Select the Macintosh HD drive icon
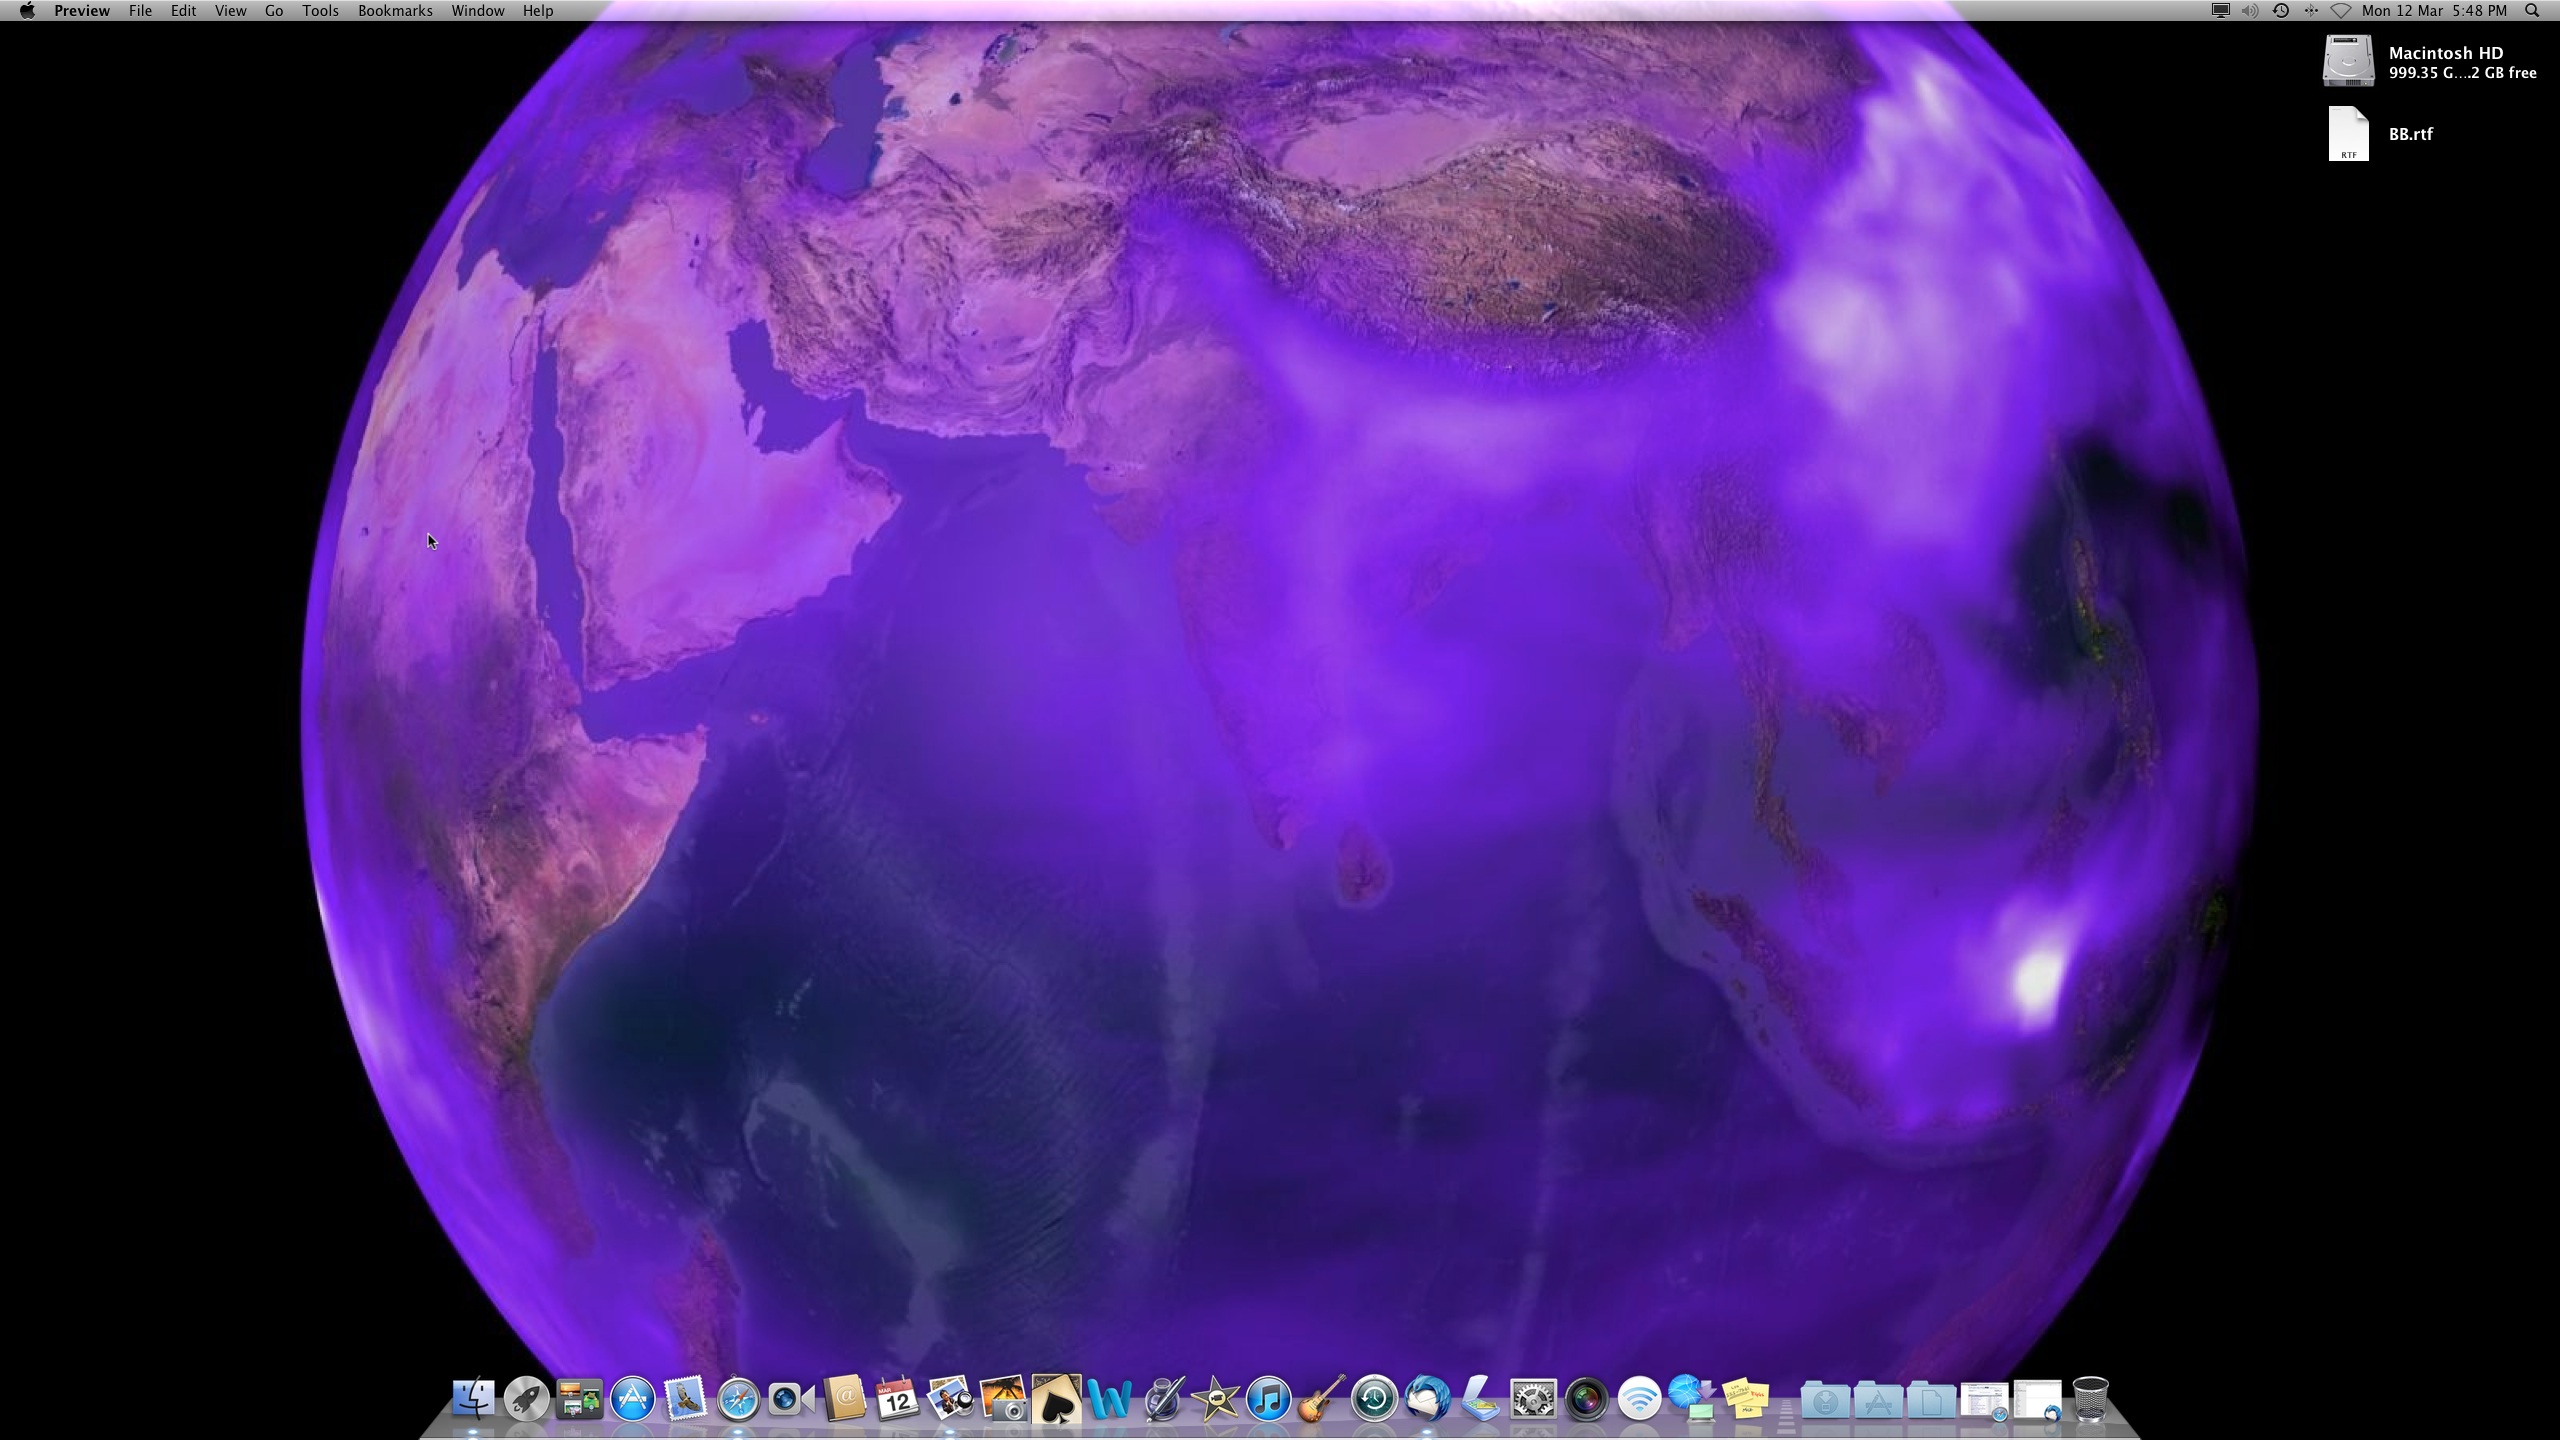2560x1440 pixels. pyautogui.click(x=2348, y=61)
